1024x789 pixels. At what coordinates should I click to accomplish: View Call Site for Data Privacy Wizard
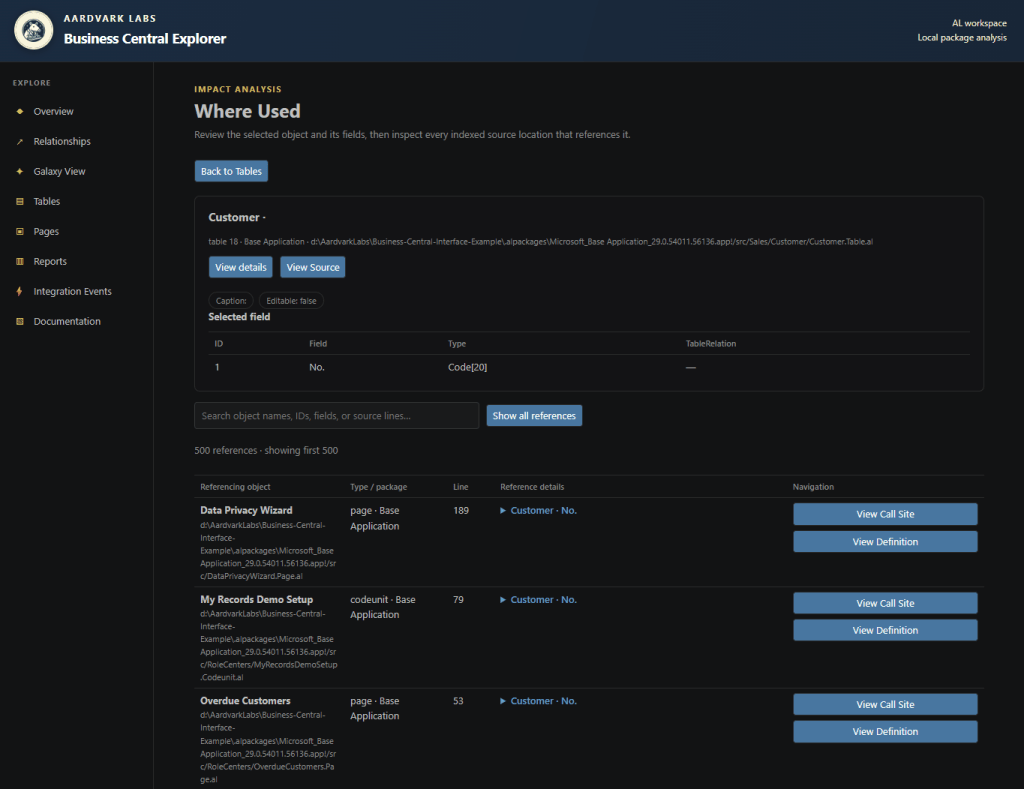[885, 515]
